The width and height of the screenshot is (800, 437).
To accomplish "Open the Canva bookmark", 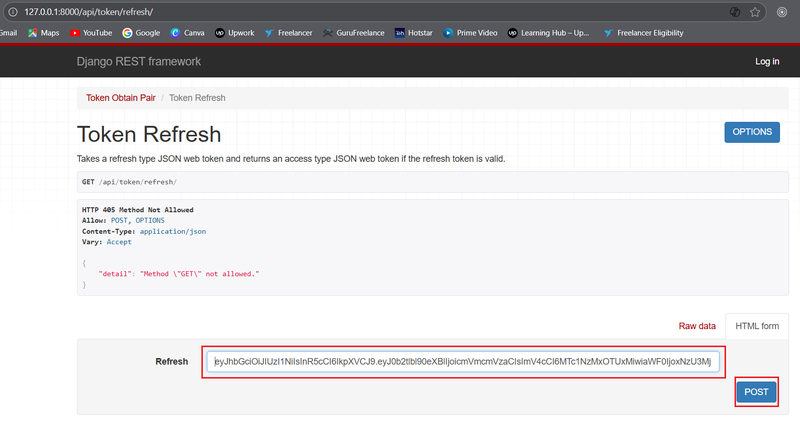I will pos(187,33).
